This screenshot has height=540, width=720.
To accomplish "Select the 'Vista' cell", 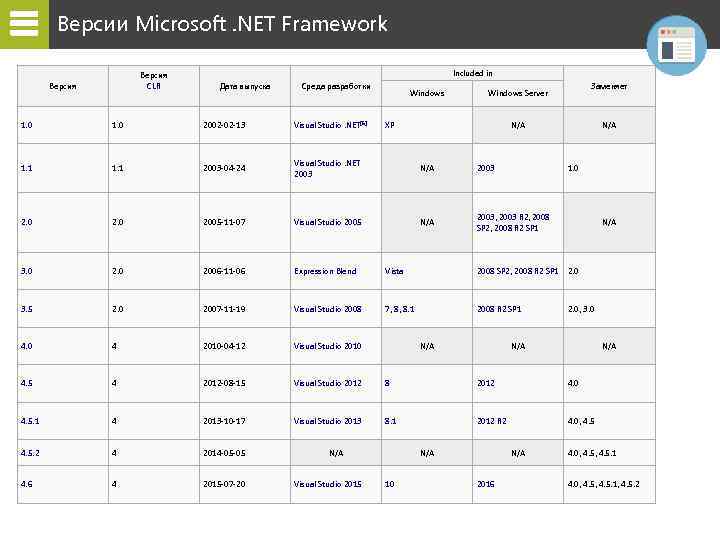I will click(394, 271).
